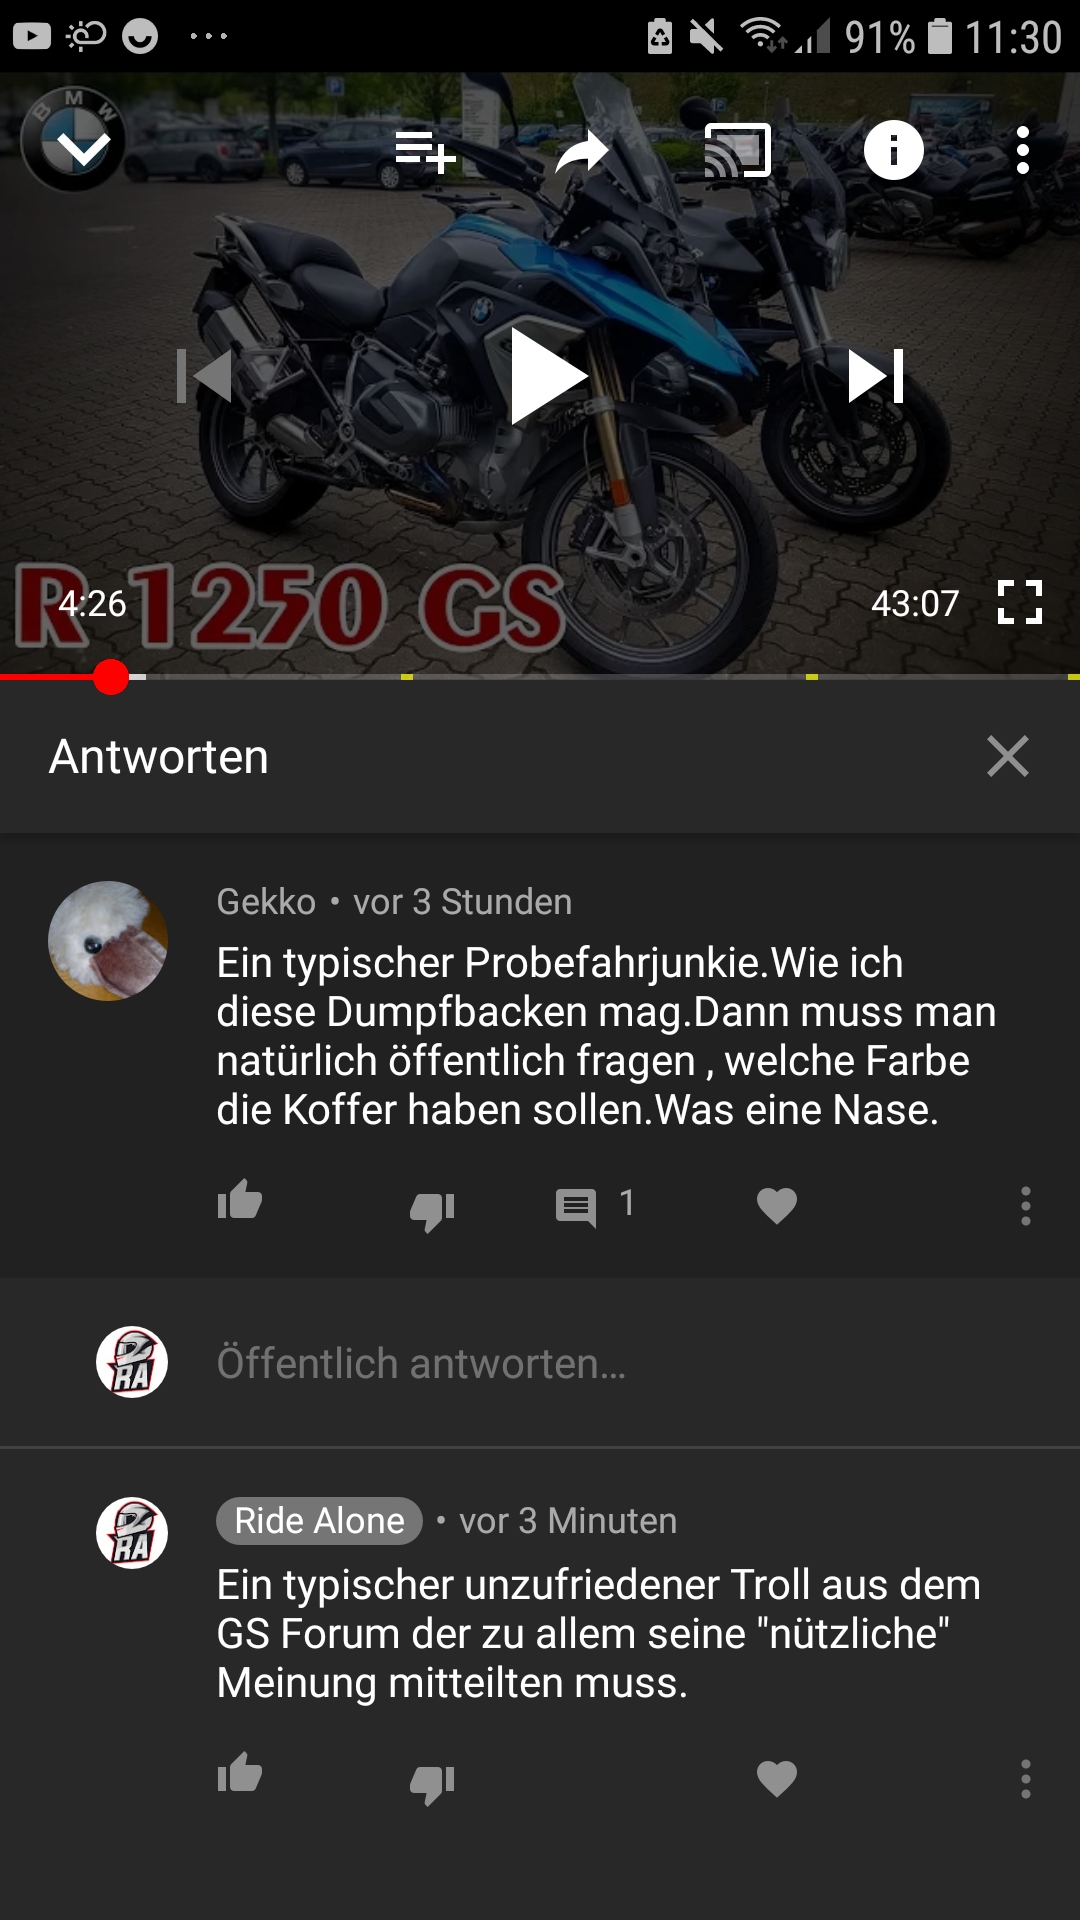Minimize video with the down chevron

click(x=83, y=151)
